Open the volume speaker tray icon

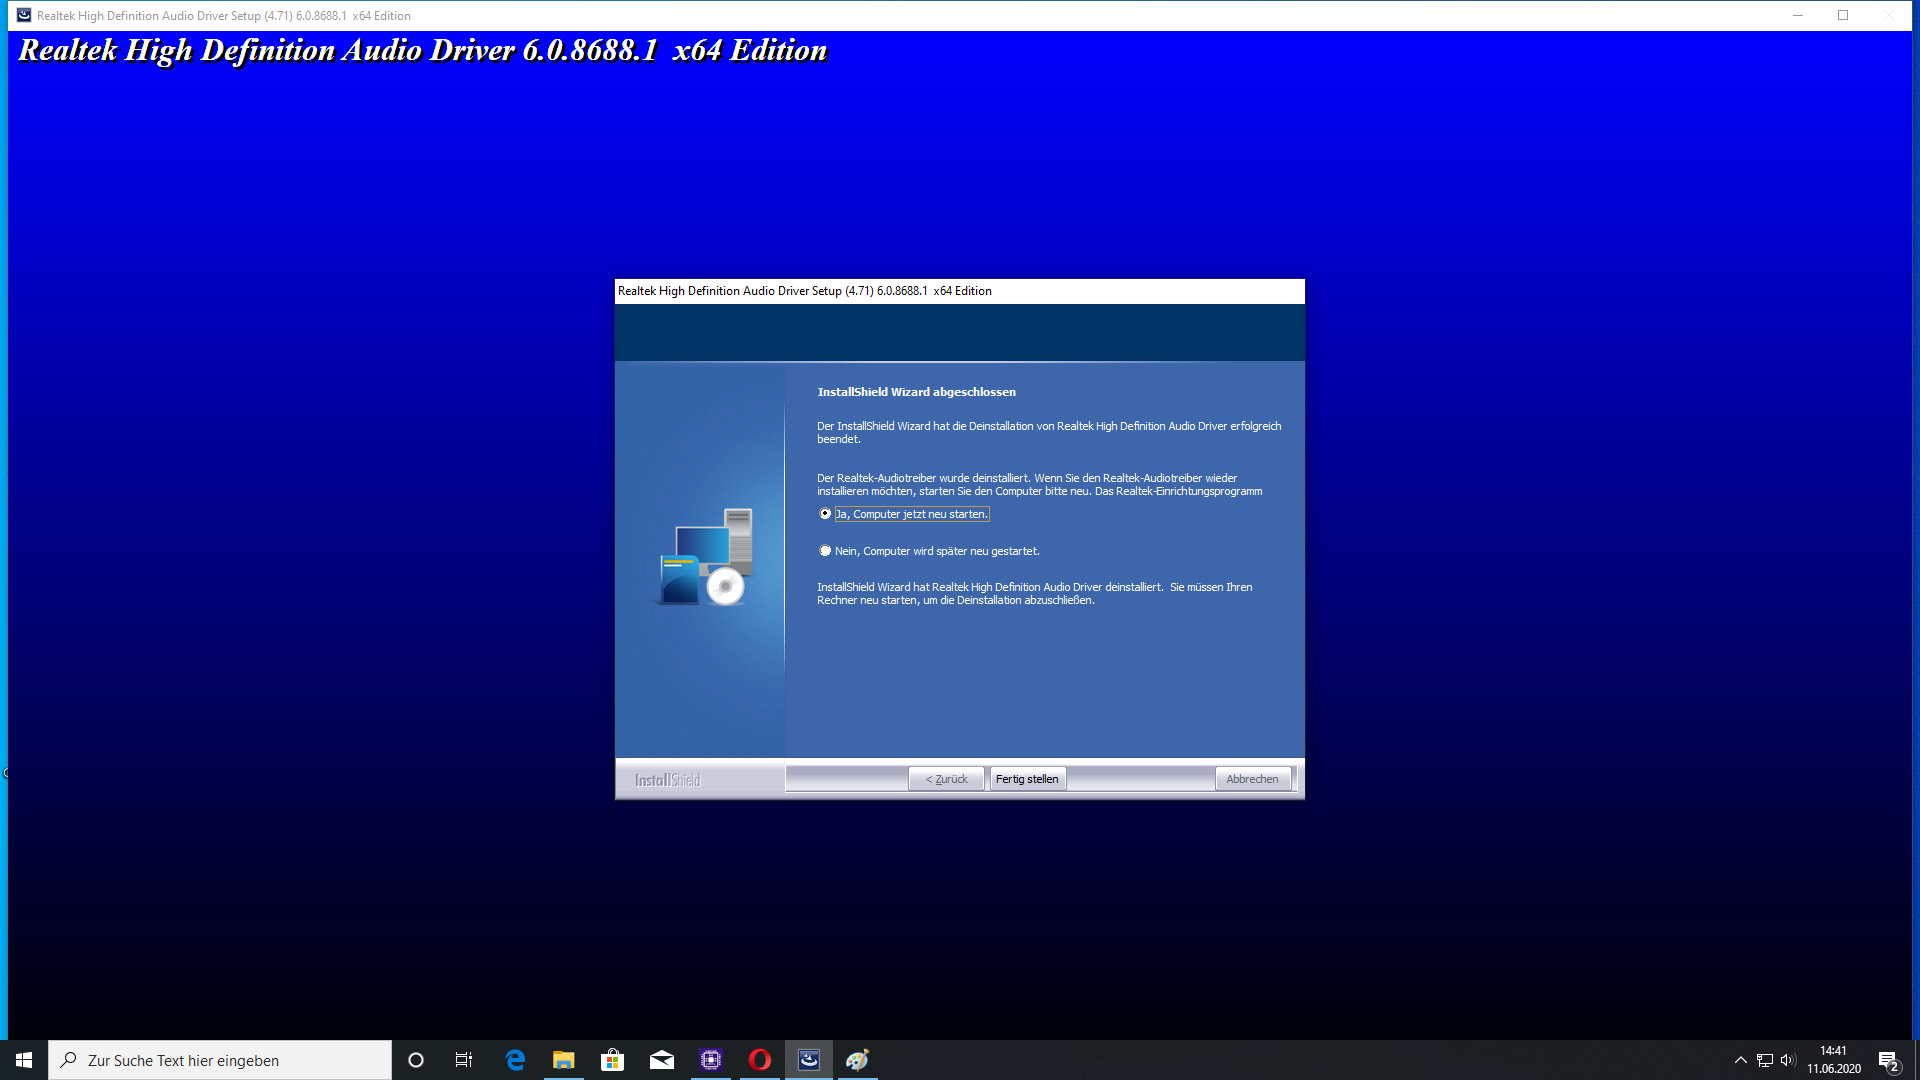click(1788, 1060)
